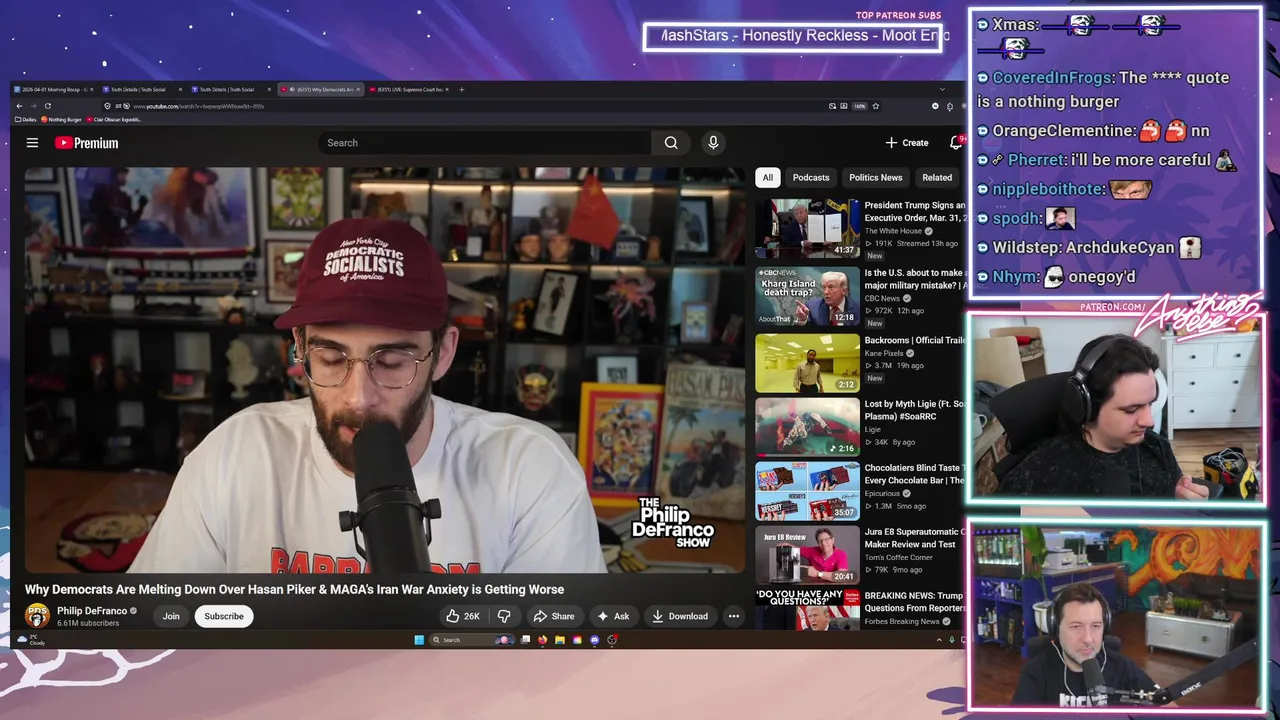Open CBC Kharg Island video thumbnail
This screenshot has width=1280, height=720.
[807, 296]
